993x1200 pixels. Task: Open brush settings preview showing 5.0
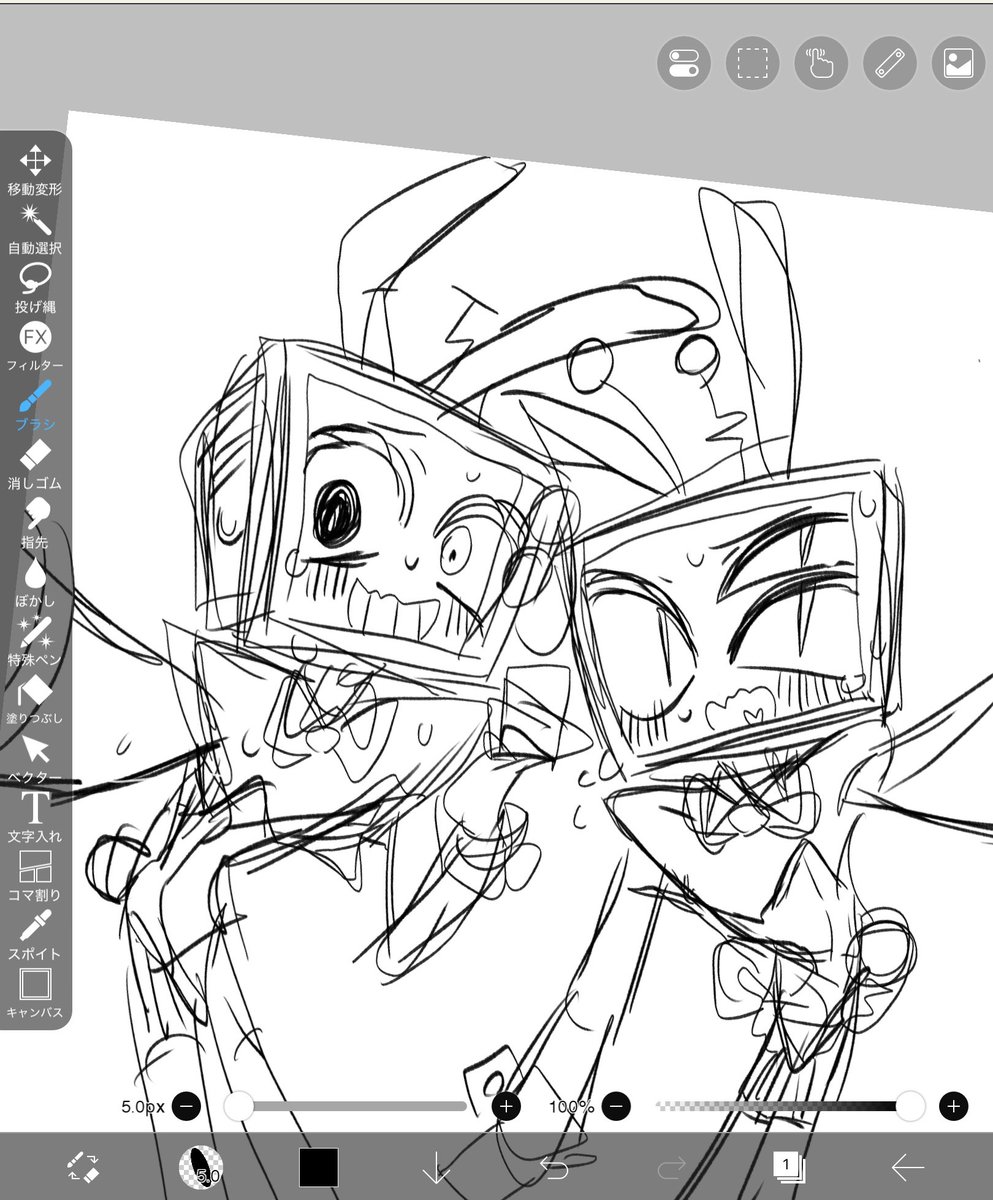[201, 1166]
